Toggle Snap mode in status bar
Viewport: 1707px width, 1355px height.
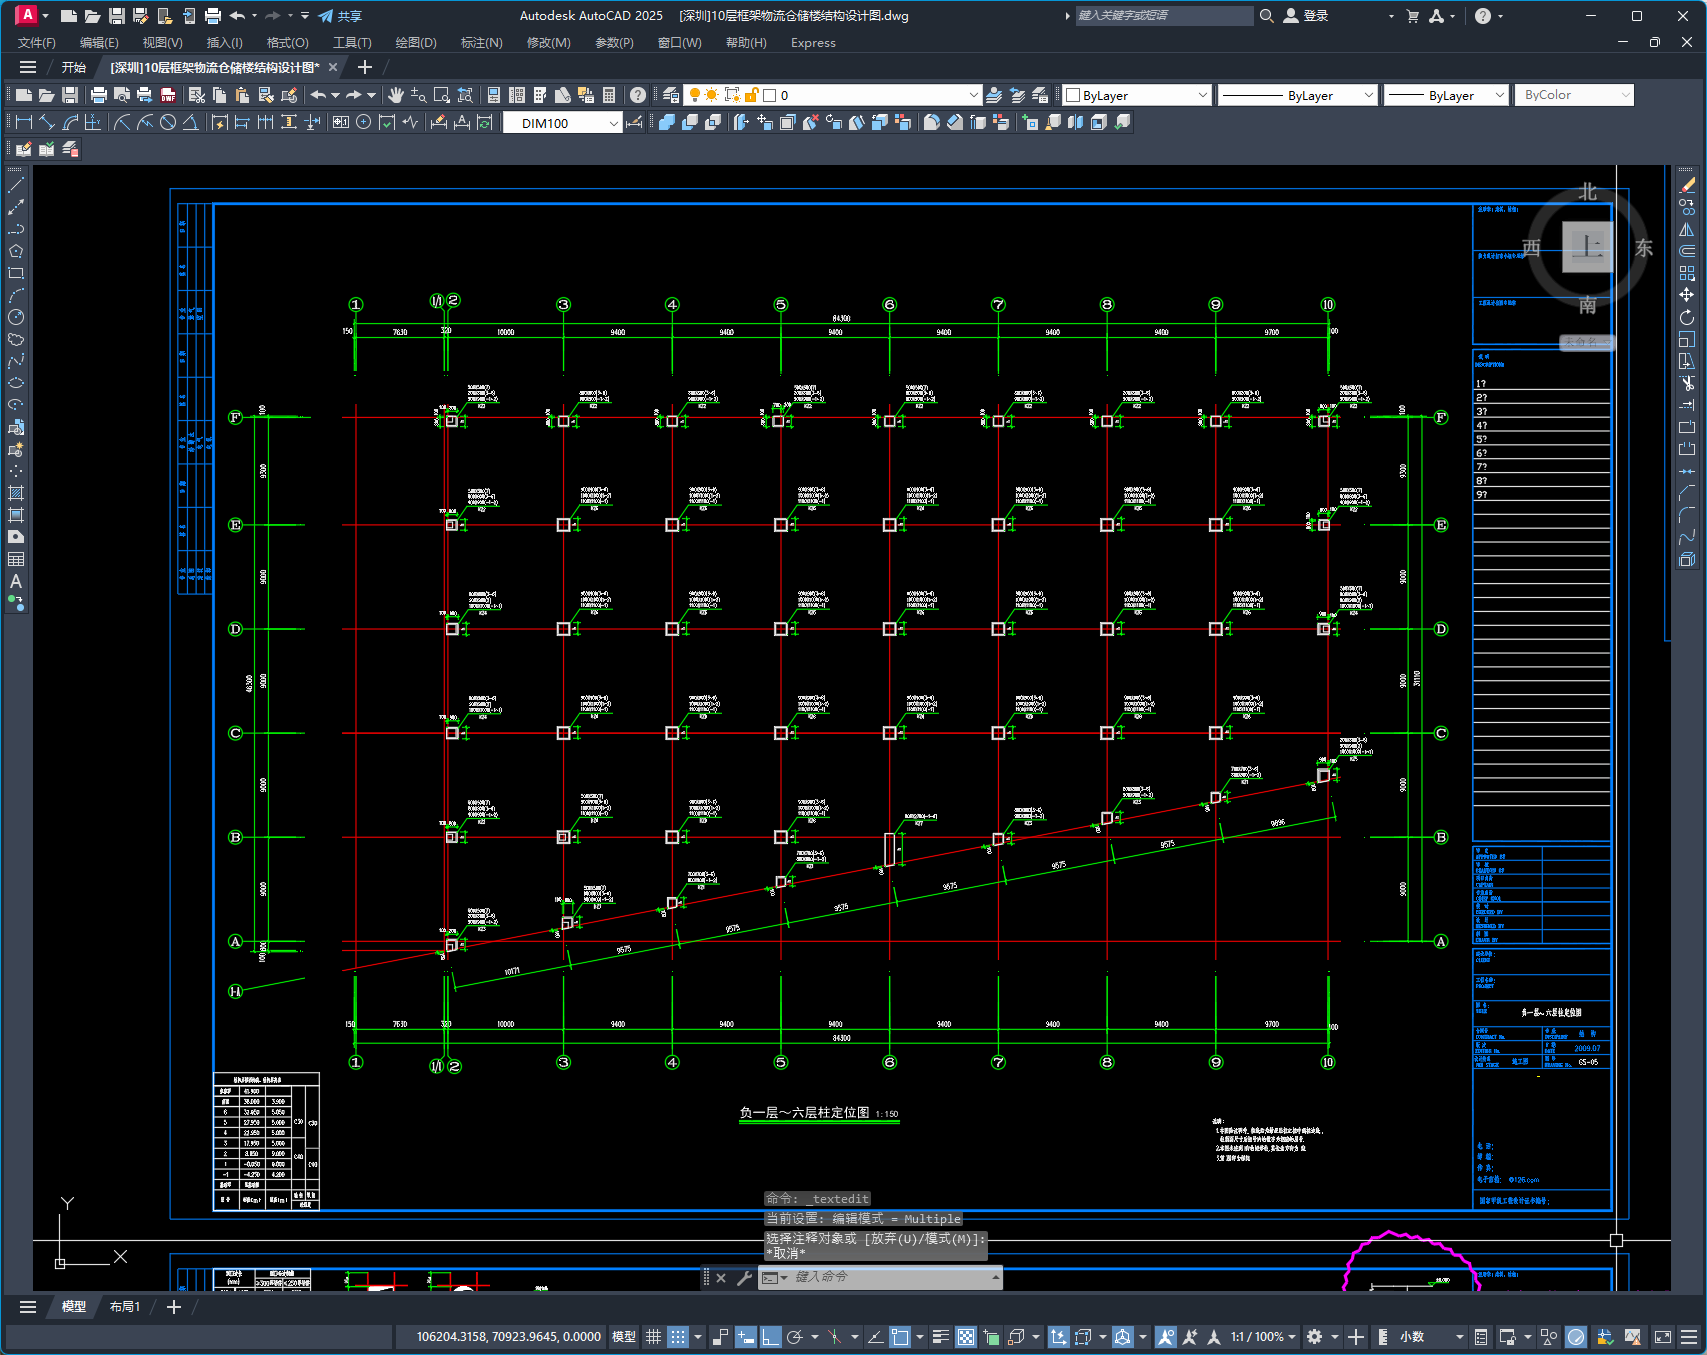click(x=678, y=1337)
